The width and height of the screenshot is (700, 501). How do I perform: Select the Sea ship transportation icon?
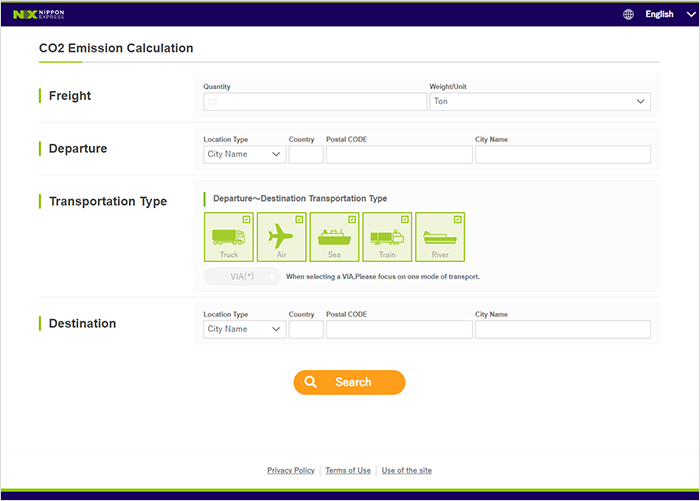[x=334, y=237]
